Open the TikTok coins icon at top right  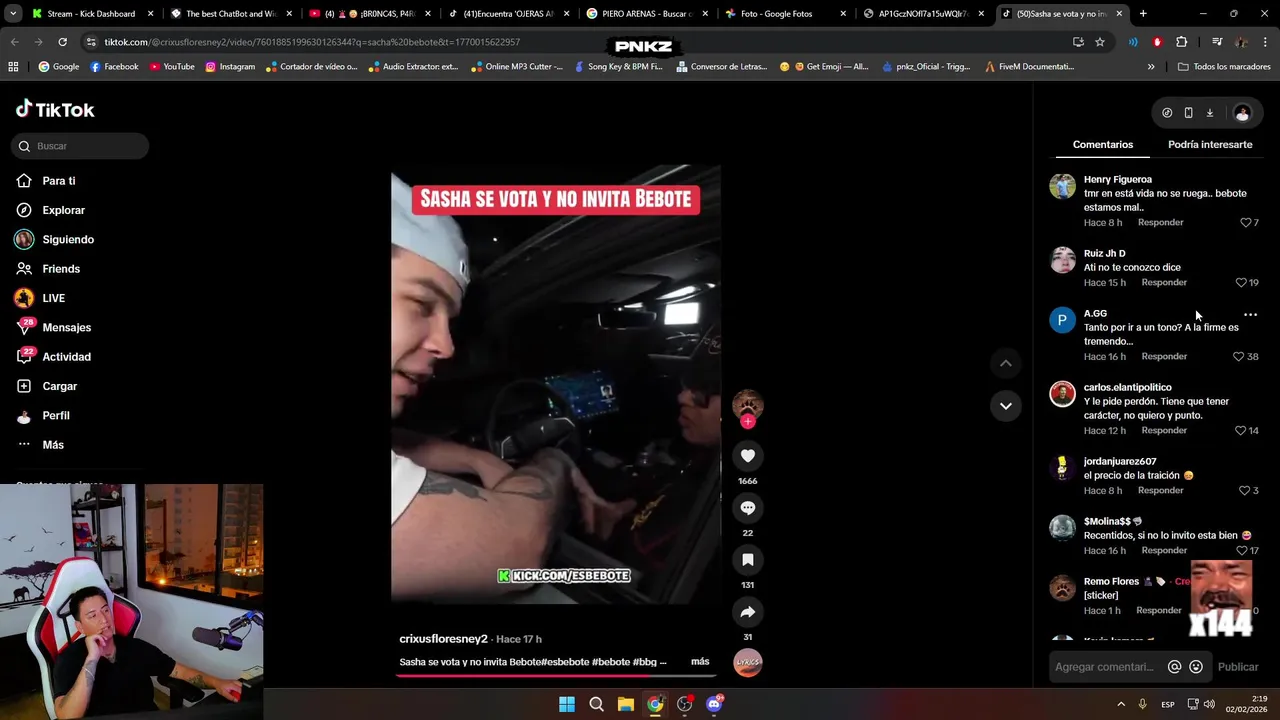point(1167,113)
